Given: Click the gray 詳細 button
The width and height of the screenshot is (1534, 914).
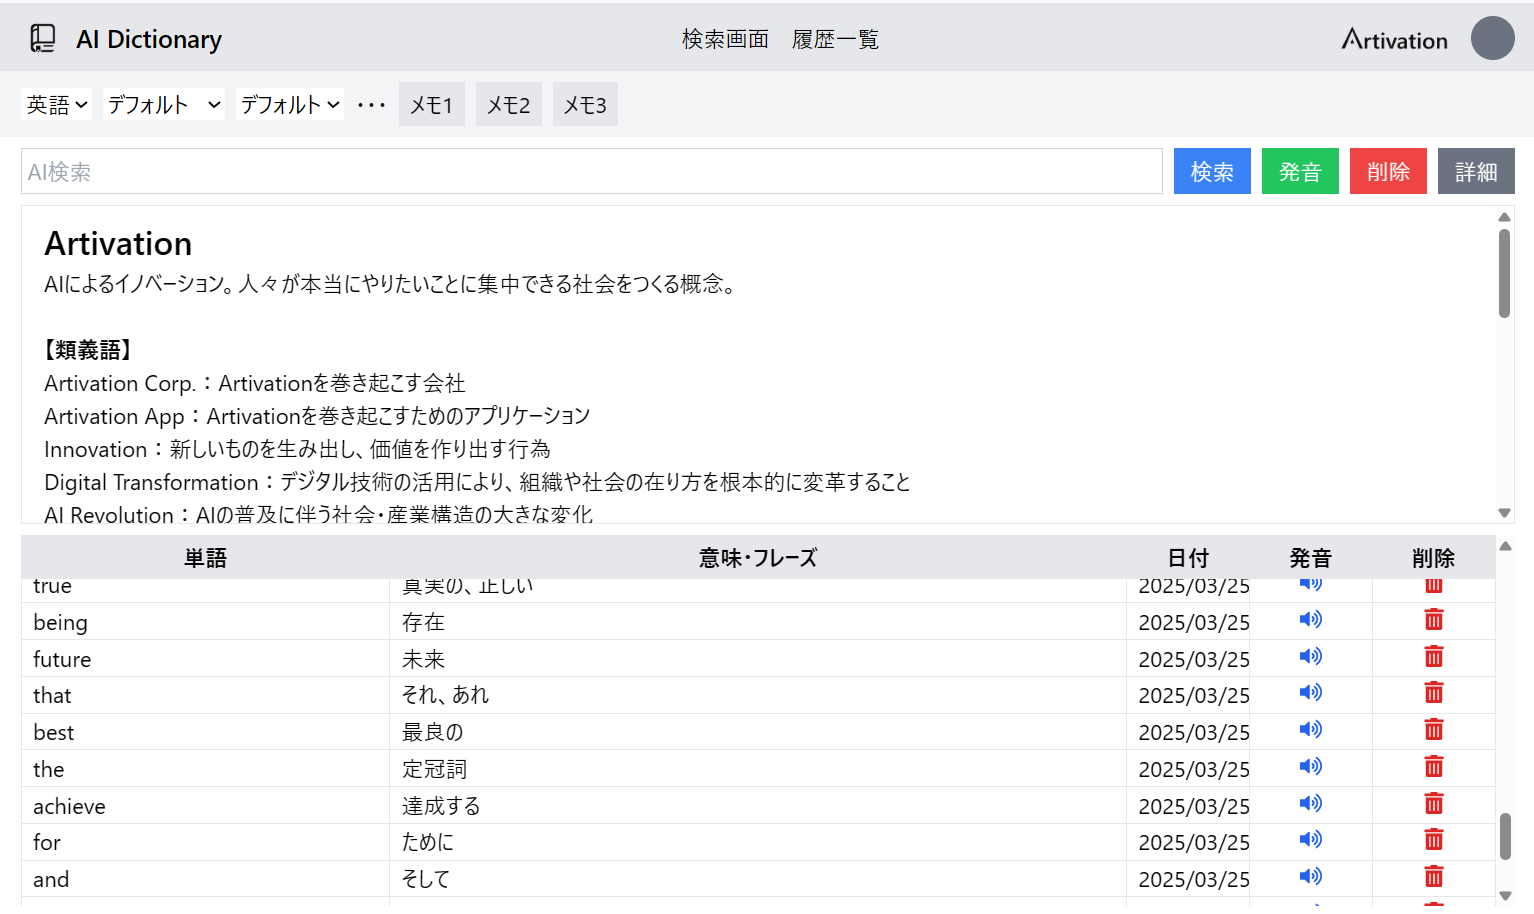Looking at the screenshot, I should (1476, 171).
